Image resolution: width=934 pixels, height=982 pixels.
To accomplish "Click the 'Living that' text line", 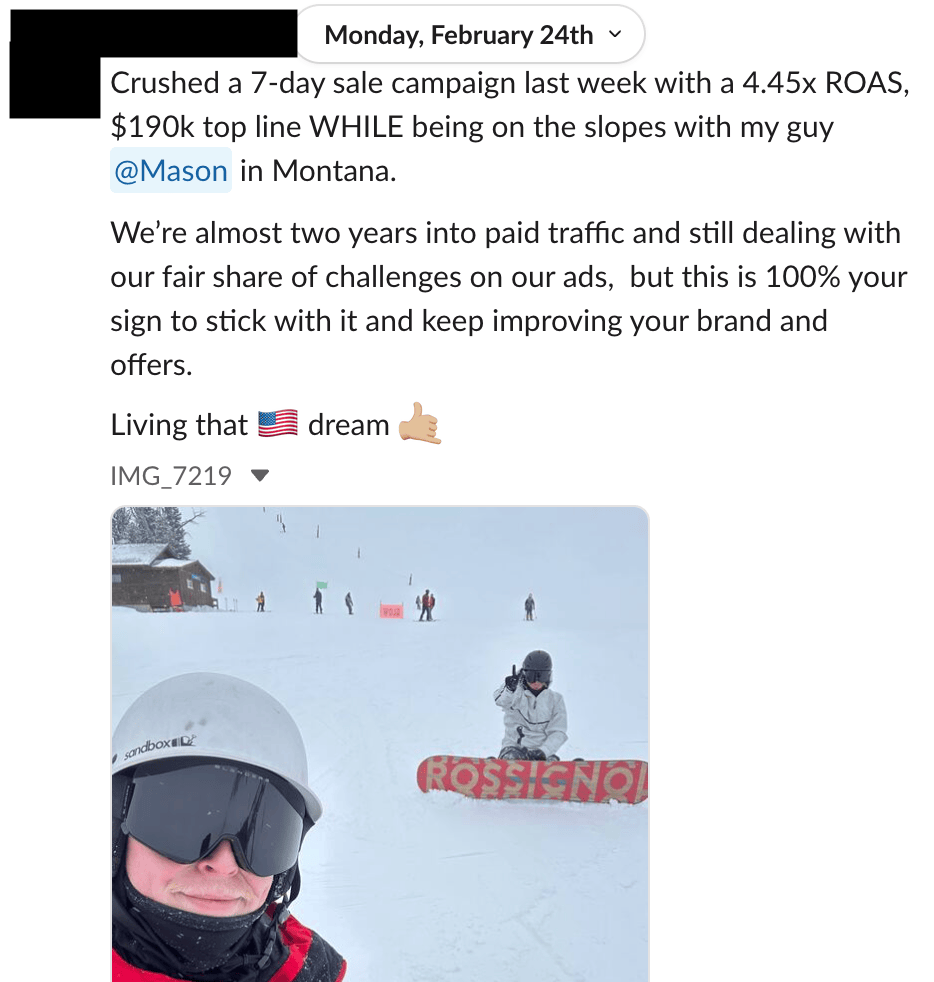I will coord(179,425).
